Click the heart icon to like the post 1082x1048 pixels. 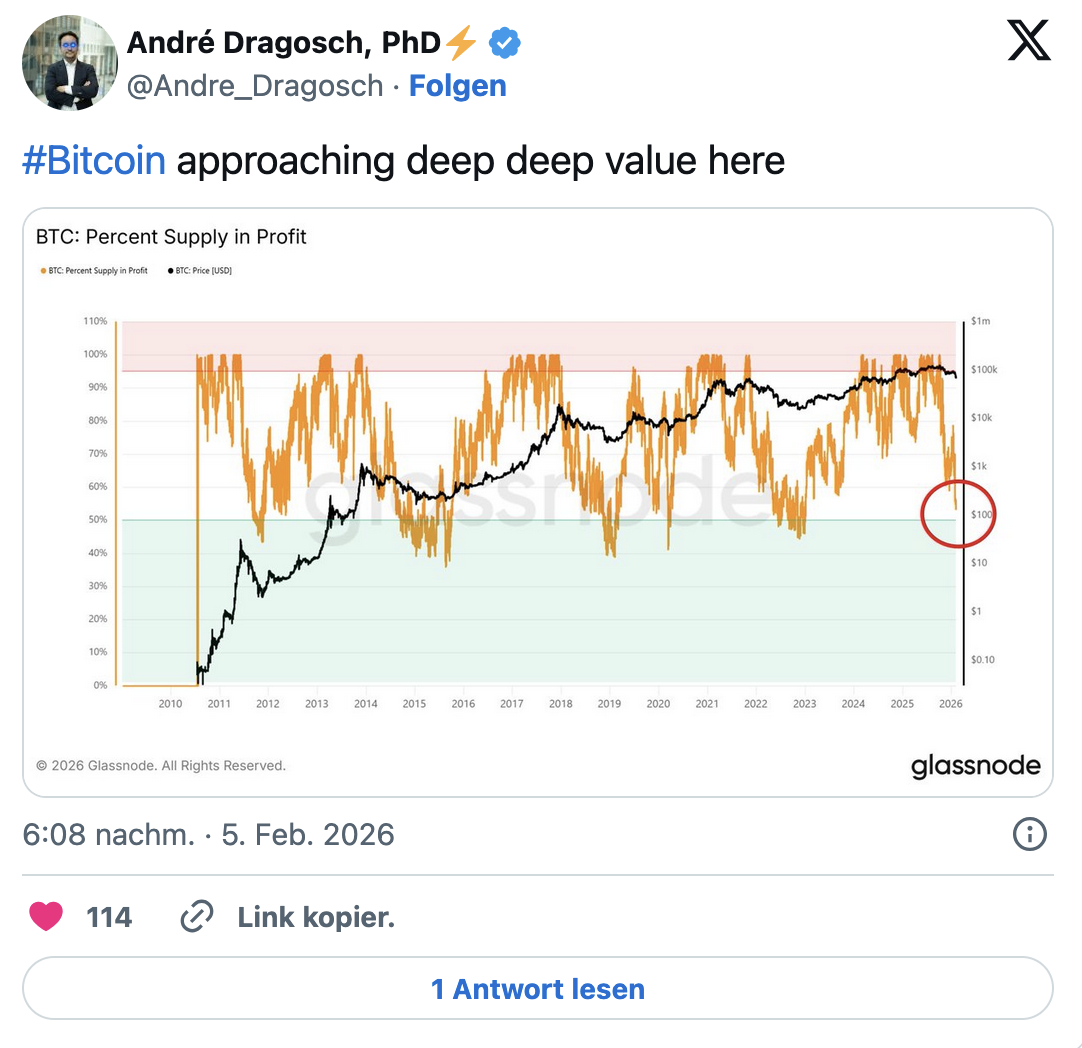click(46, 916)
